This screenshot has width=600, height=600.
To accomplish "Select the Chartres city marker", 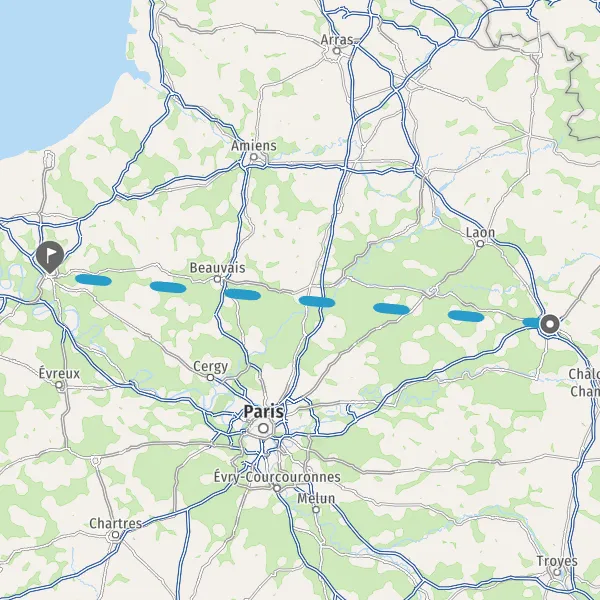I will 115,535.
